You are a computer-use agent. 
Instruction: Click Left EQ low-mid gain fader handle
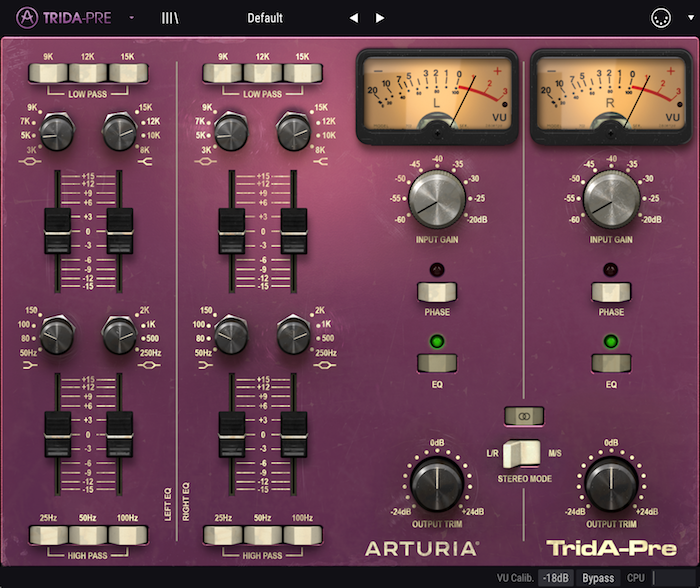[120, 434]
